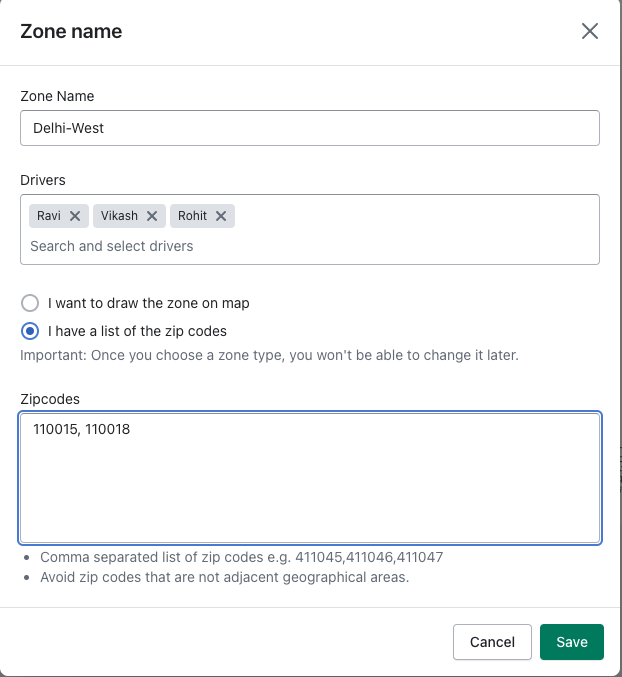Cancel zone creation
This screenshot has width=622, height=677.
(492, 642)
